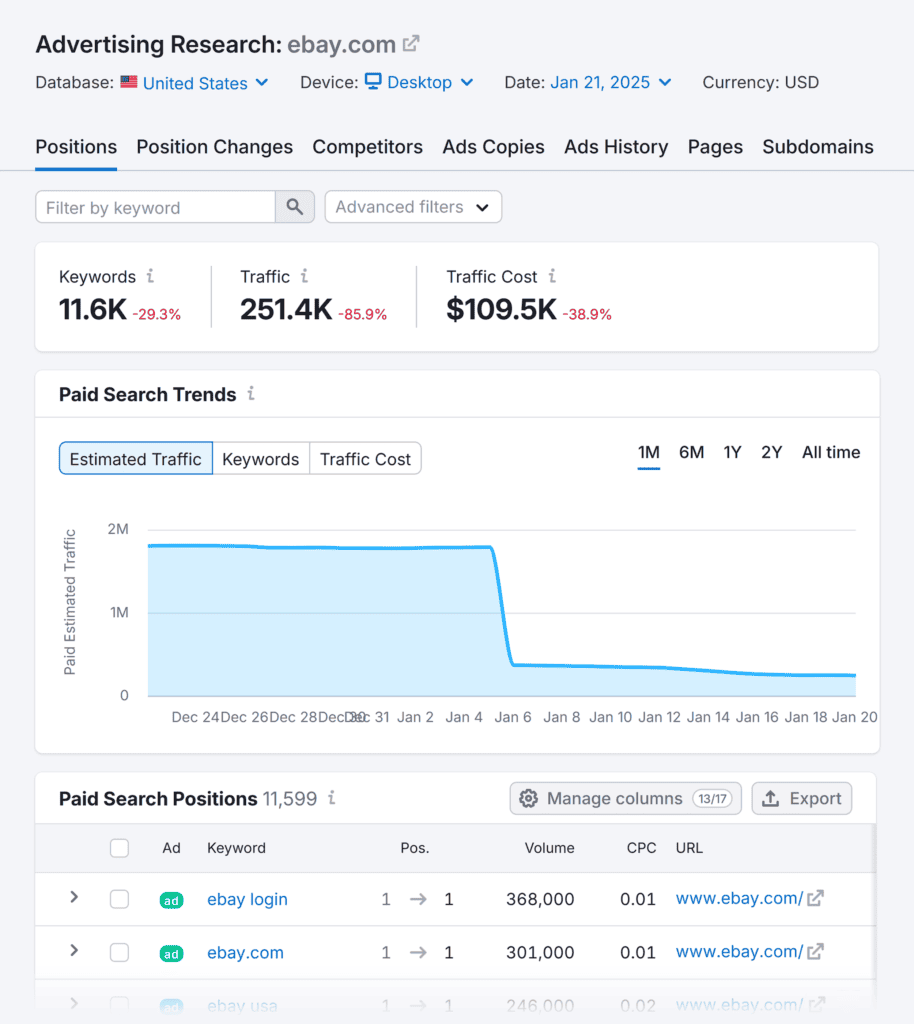914x1024 pixels.
Task: Open external URL icon in ebay login row
Action: 816,898
